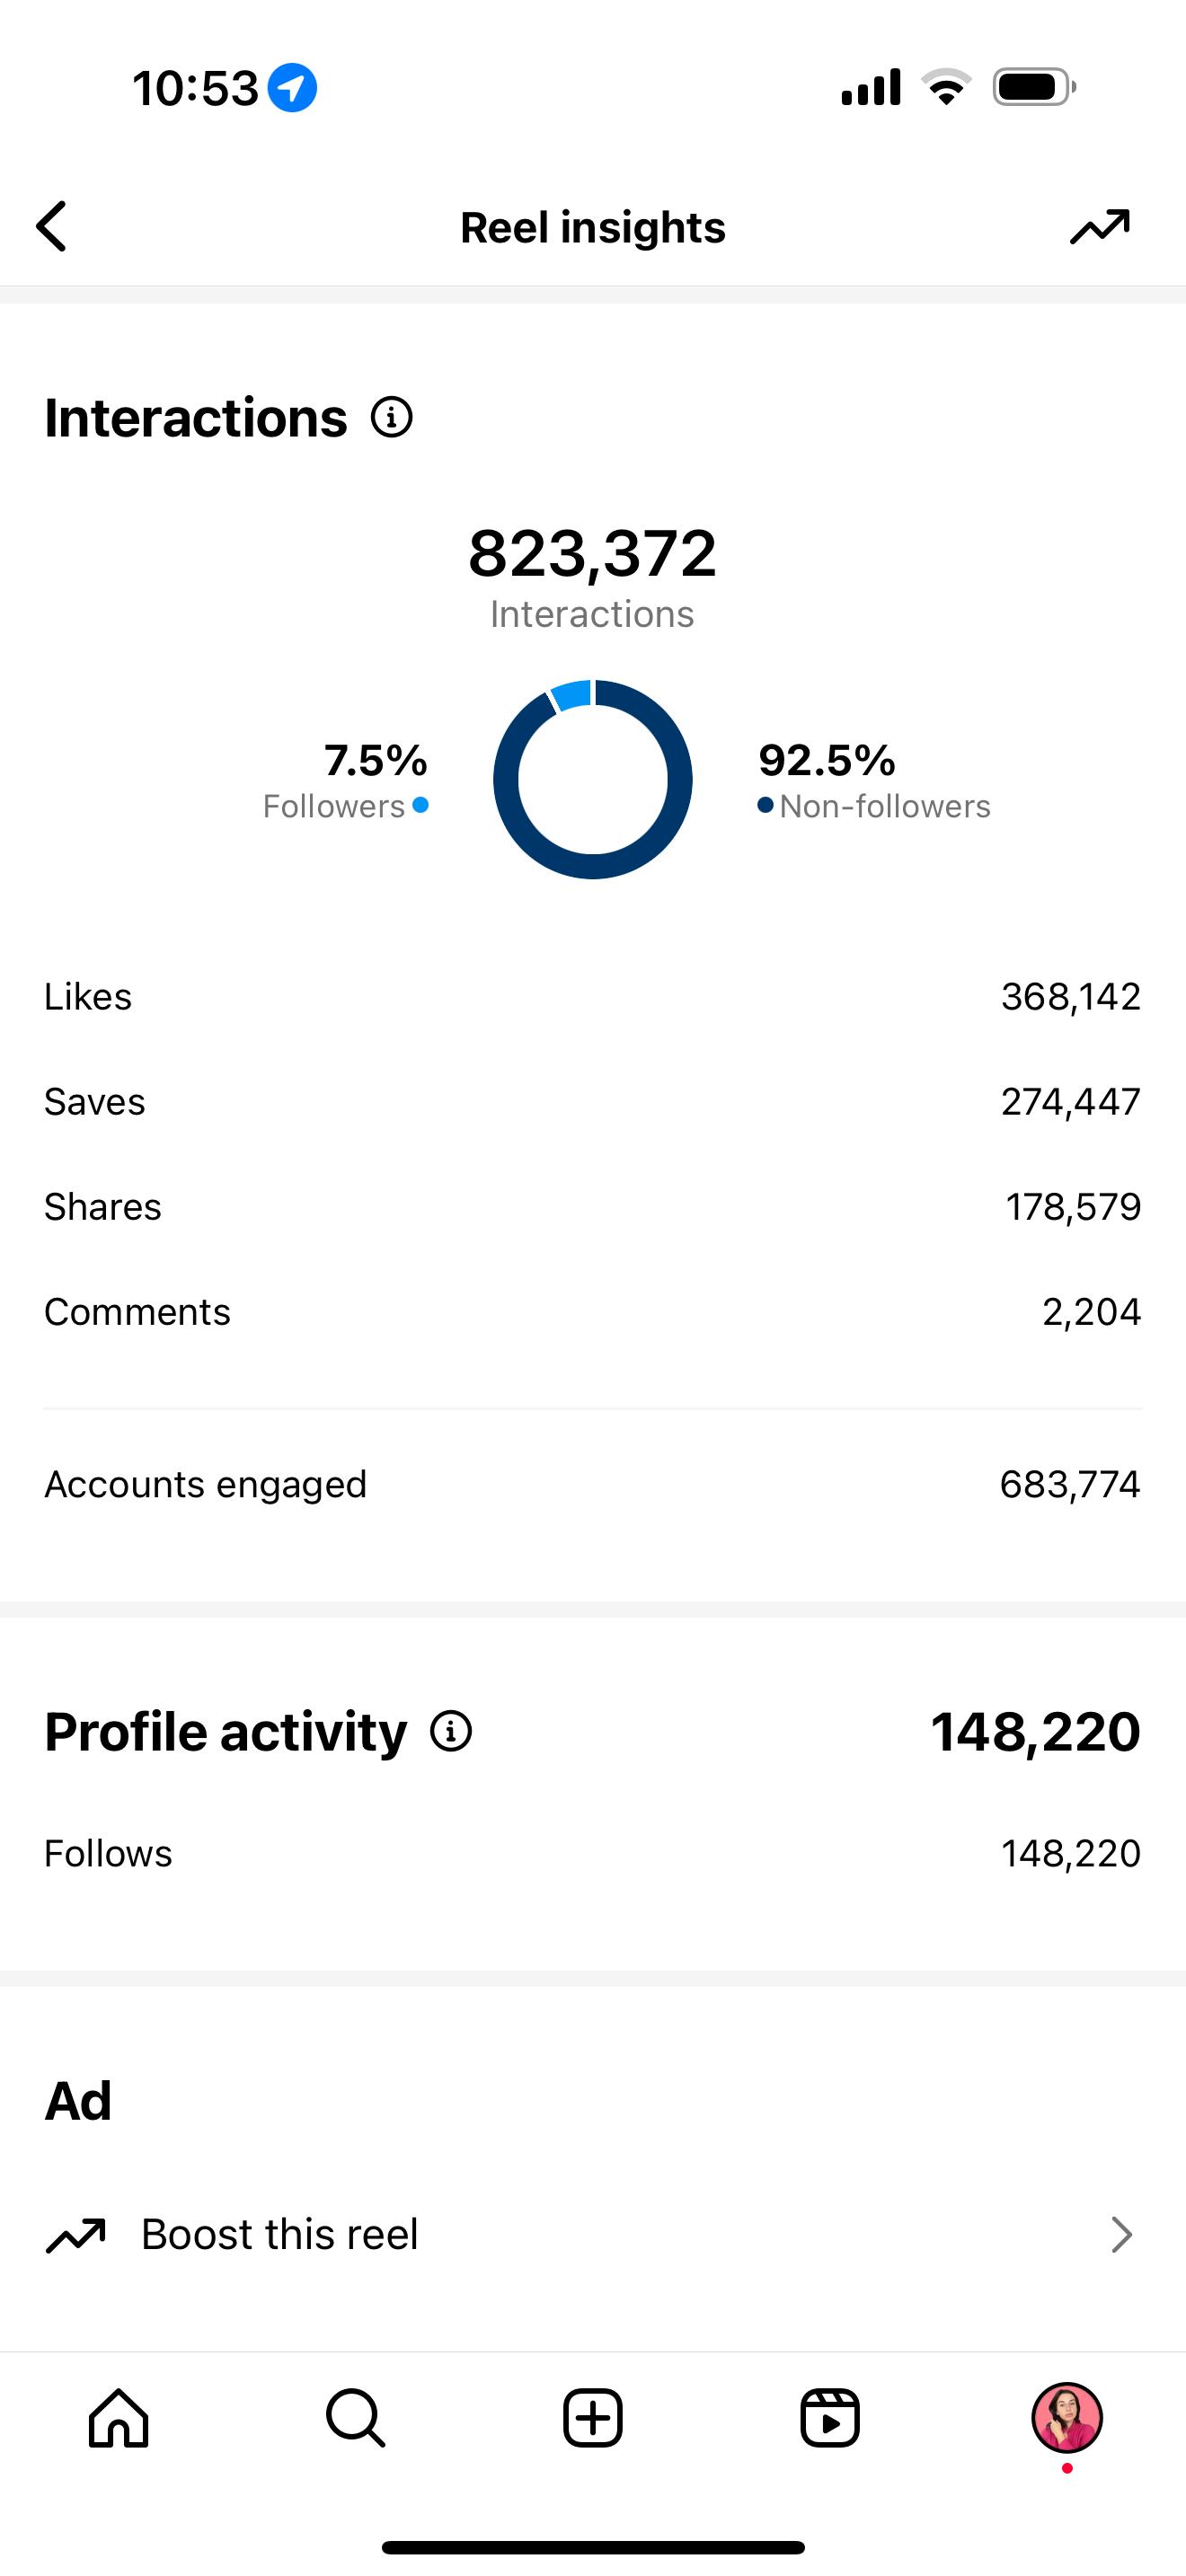The height and width of the screenshot is (2576, 1186).
Task: Expand Boost this reel chevron
Action: click(1121, 2234)
